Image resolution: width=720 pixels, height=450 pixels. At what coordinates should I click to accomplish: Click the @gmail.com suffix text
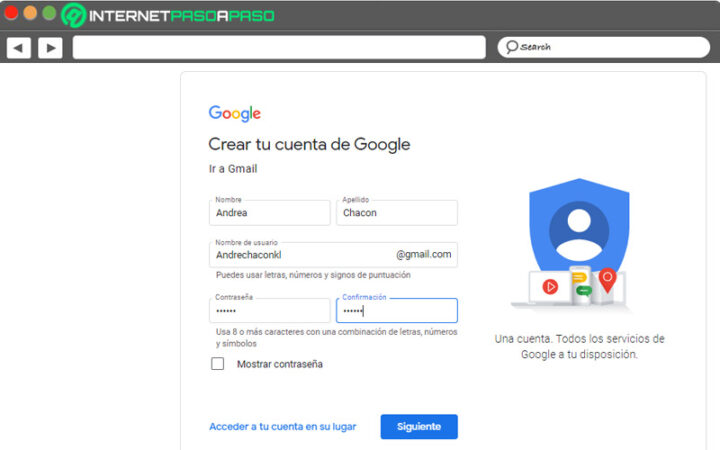click(x=423, y=254)
